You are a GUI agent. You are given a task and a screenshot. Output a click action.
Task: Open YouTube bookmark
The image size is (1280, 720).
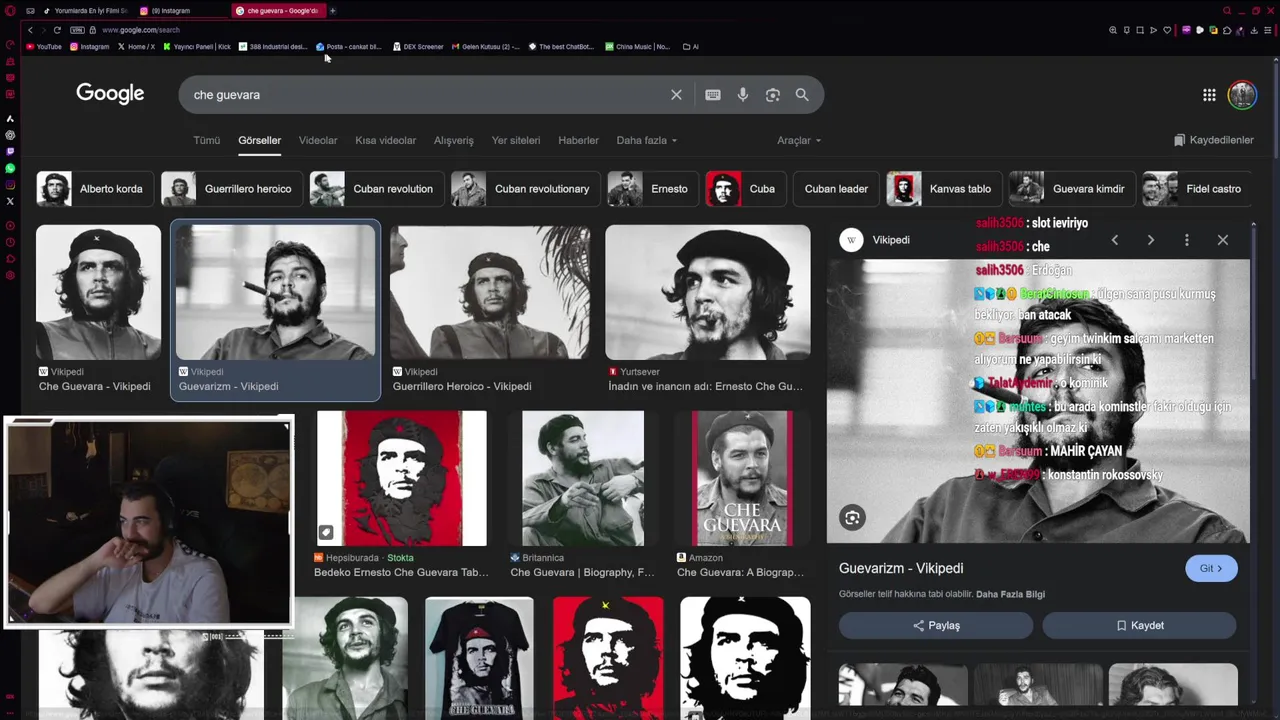[44, 46]
